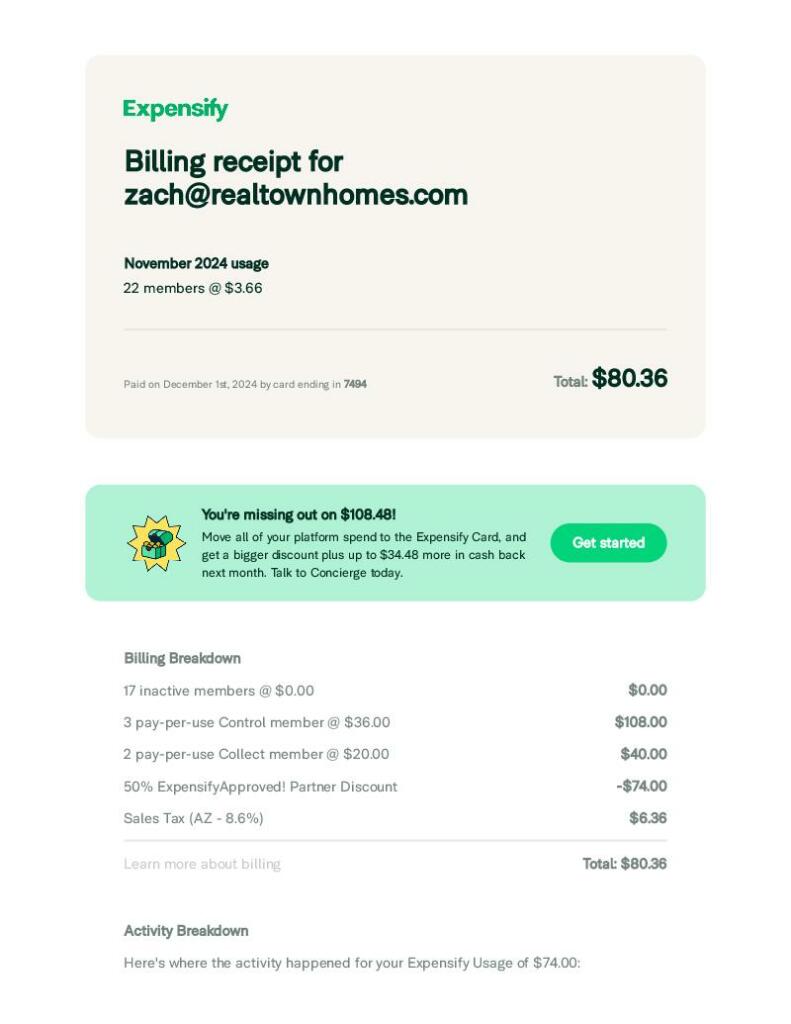Select the 17 inactive members row
Image resolution: width=791 pixels, height=1024 pixels.
pyautogui.click(x=218, y=690)
